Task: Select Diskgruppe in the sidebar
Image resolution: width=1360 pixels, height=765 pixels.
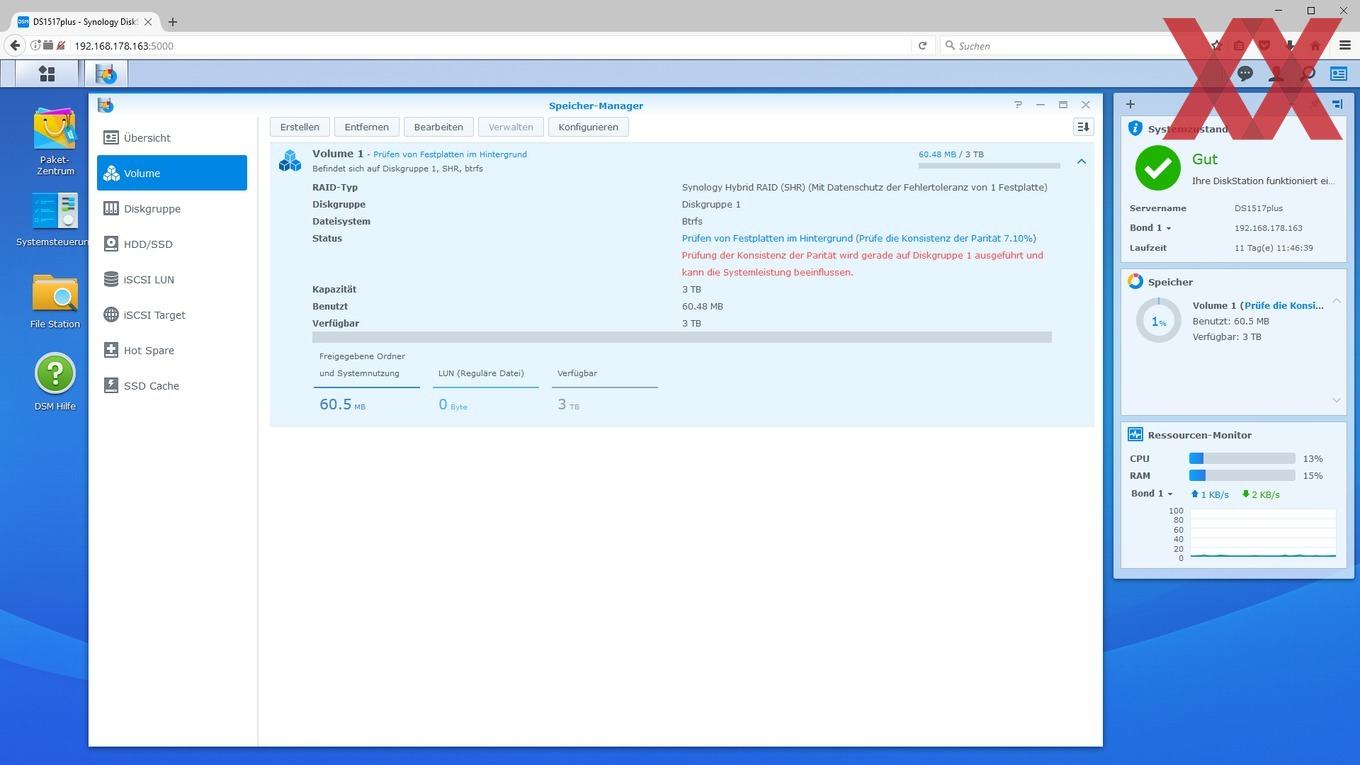Action: [x=172, y=209]
